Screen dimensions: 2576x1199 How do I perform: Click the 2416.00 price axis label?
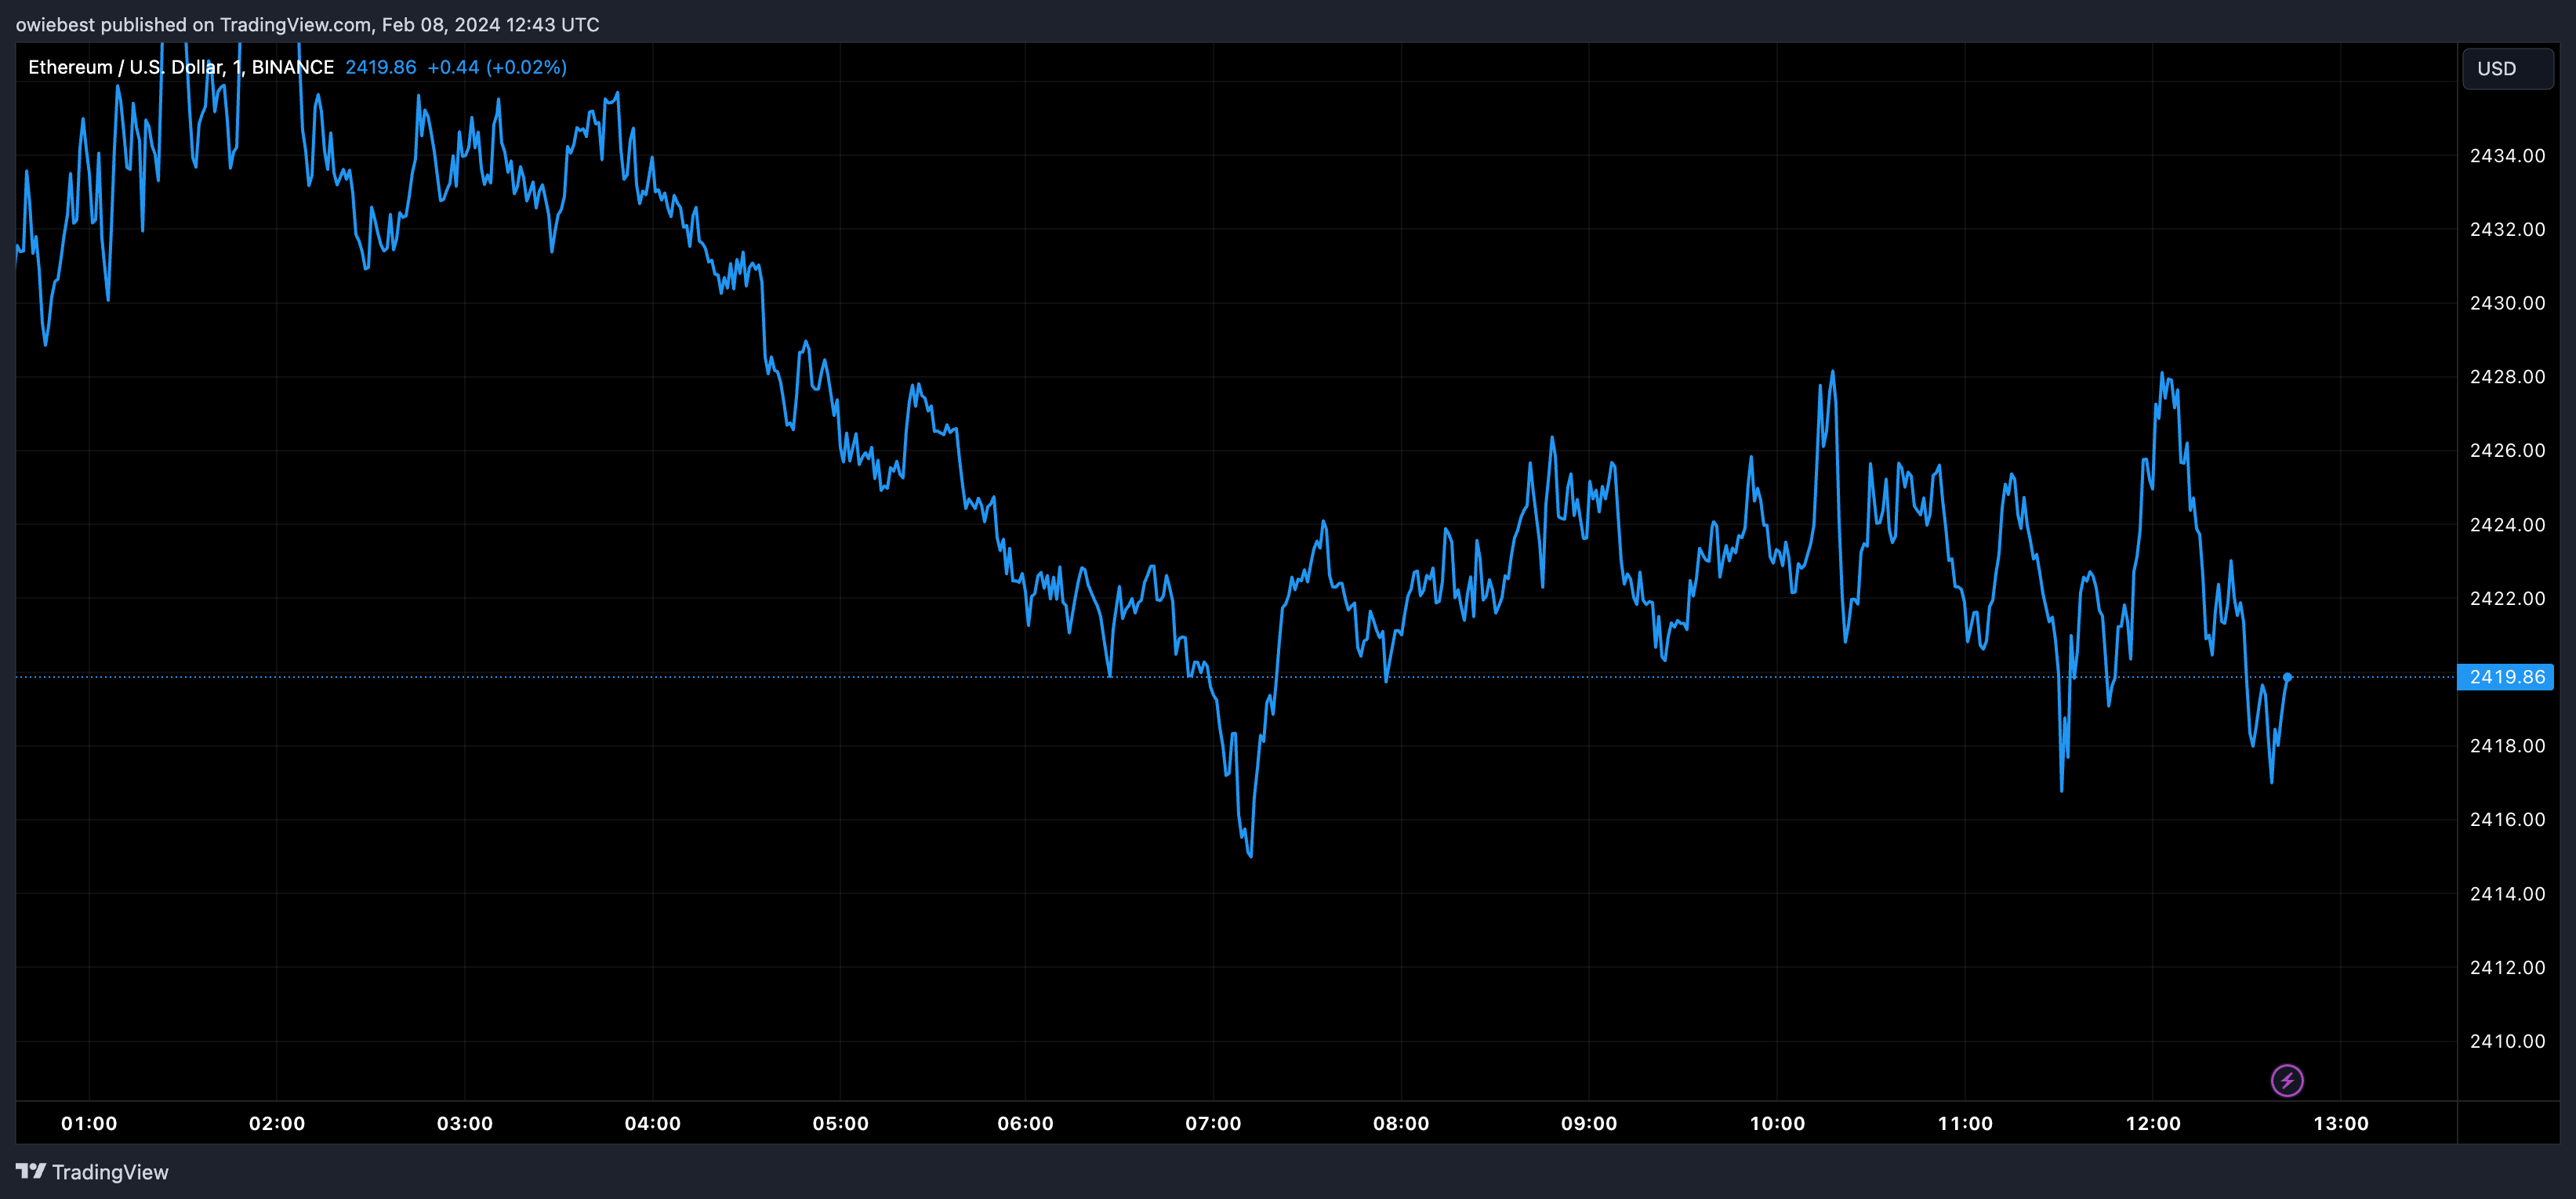coord(2507,819)
